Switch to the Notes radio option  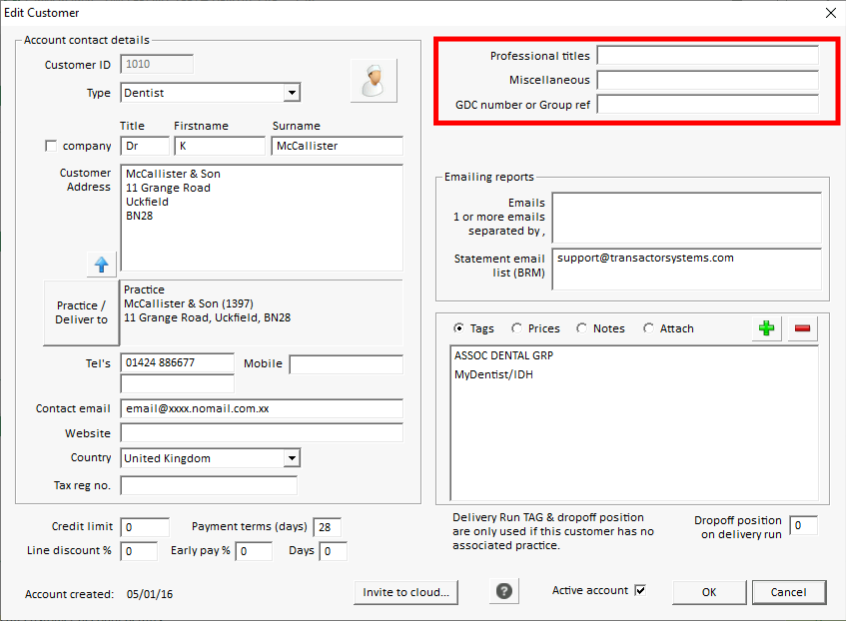582,328
